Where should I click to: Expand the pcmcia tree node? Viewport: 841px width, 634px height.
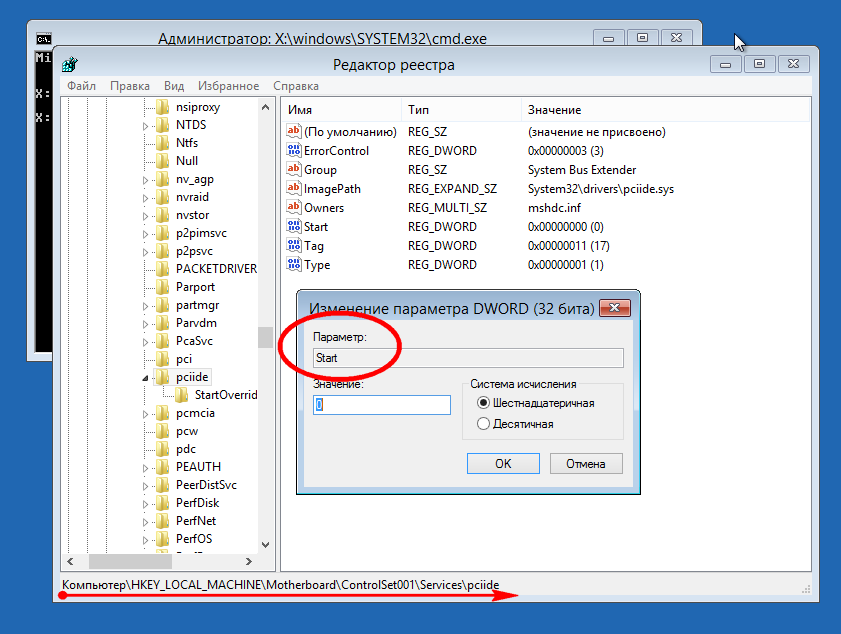point(145,414)
